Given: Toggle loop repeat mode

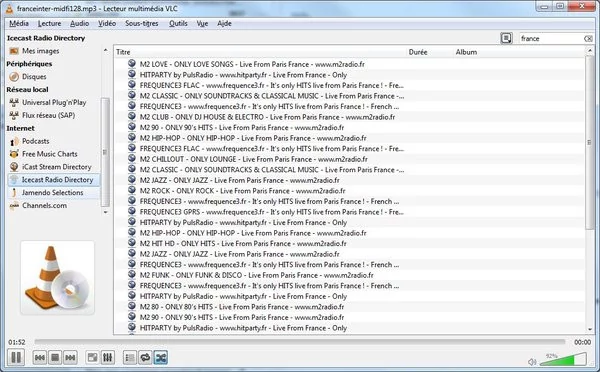Looking at the screenshot, I should 145,357.
